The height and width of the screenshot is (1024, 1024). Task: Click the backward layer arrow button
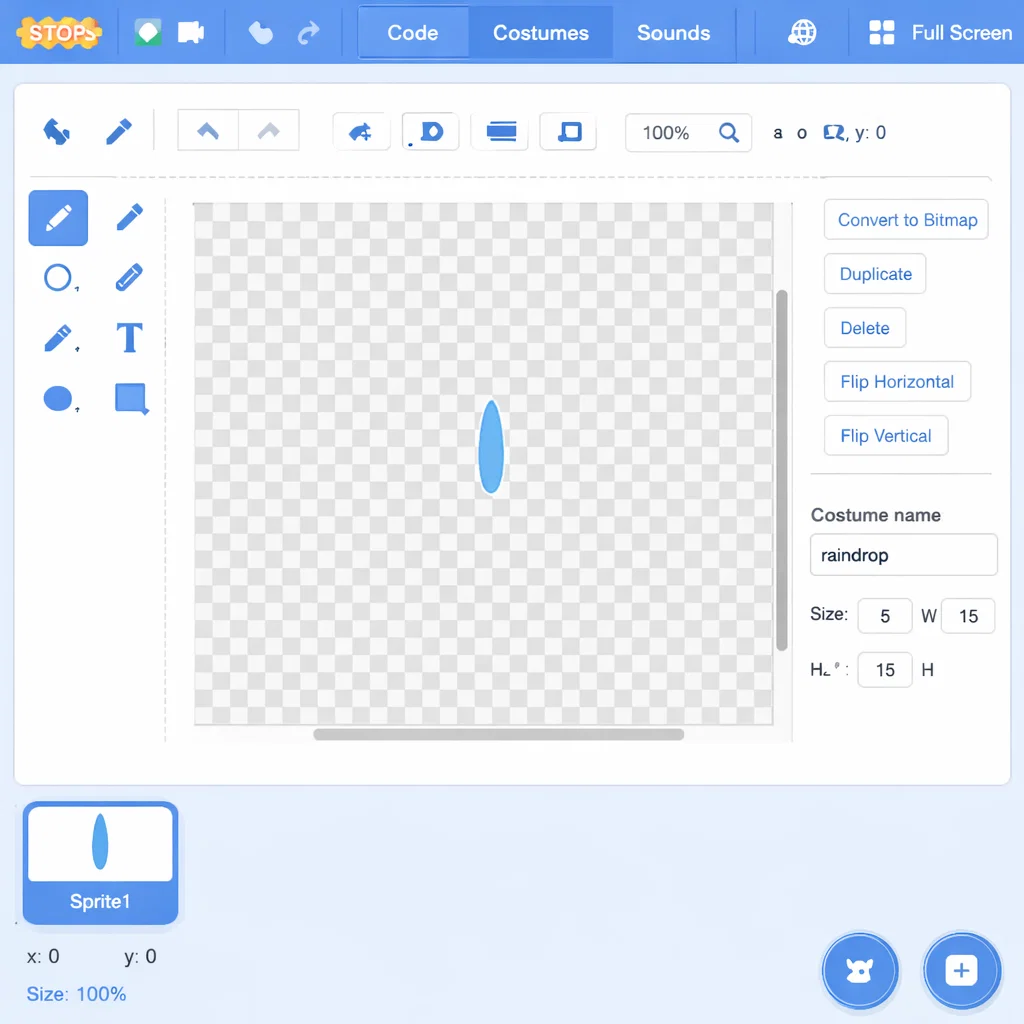click(x=268, y=131)
